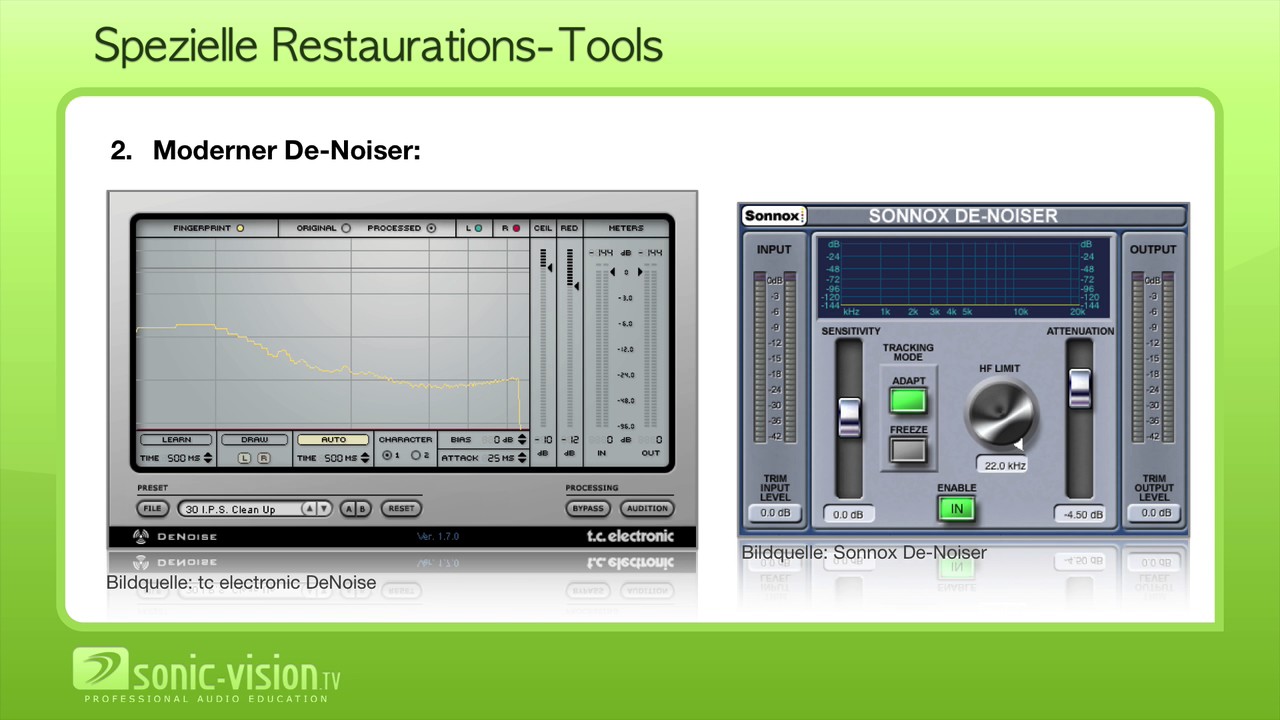Viewport: 1280px width, 720px height.
Task: Click the DeNoise Out meter value 0
Action: coord(658,440)
